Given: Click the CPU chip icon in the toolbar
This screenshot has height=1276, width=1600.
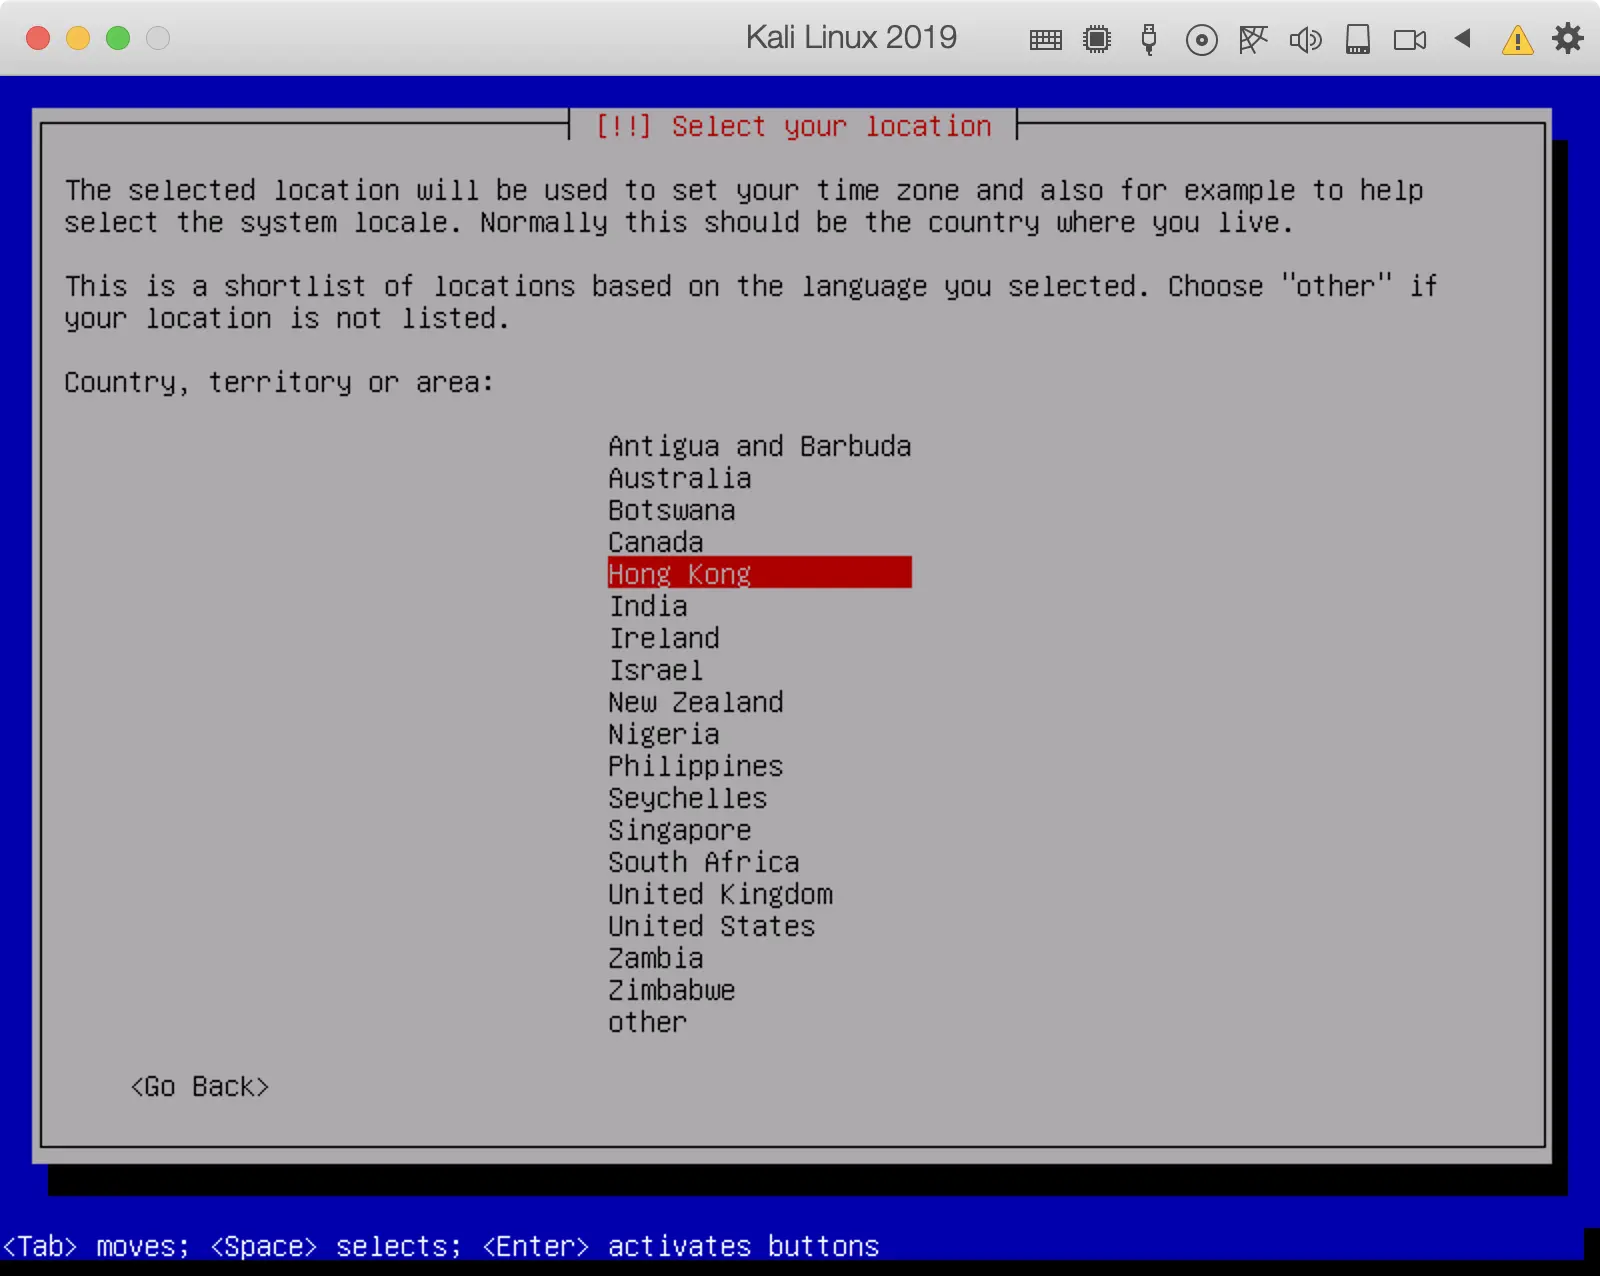Looking at the screenshot, I should pos(1097,40).
